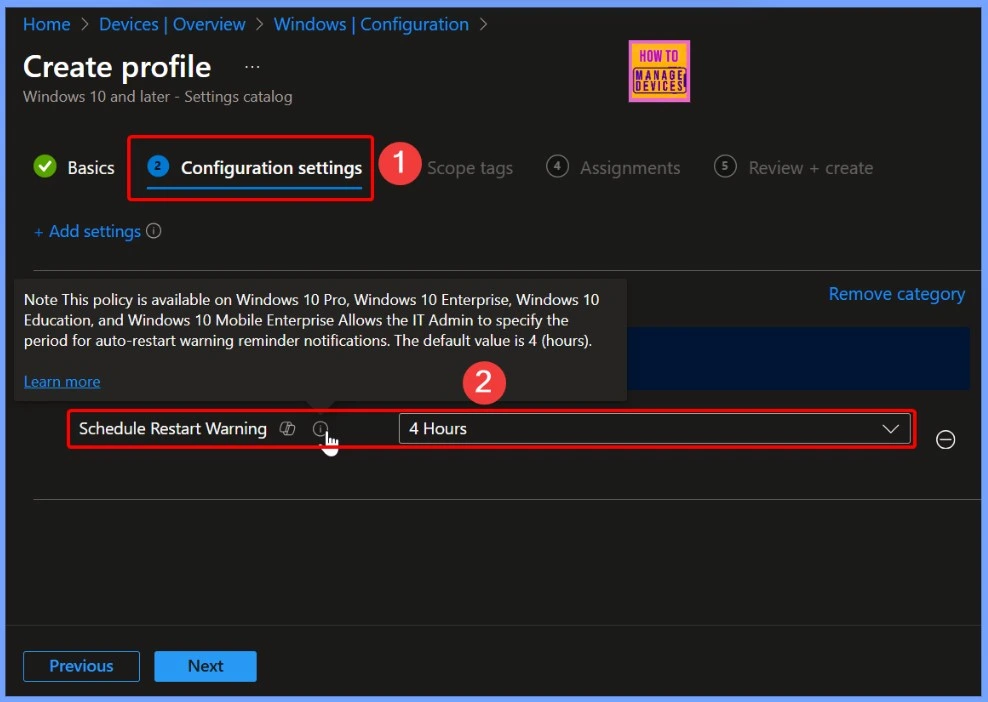Click Copilot icon beside Schedule Restart Warning

(288, 429)
